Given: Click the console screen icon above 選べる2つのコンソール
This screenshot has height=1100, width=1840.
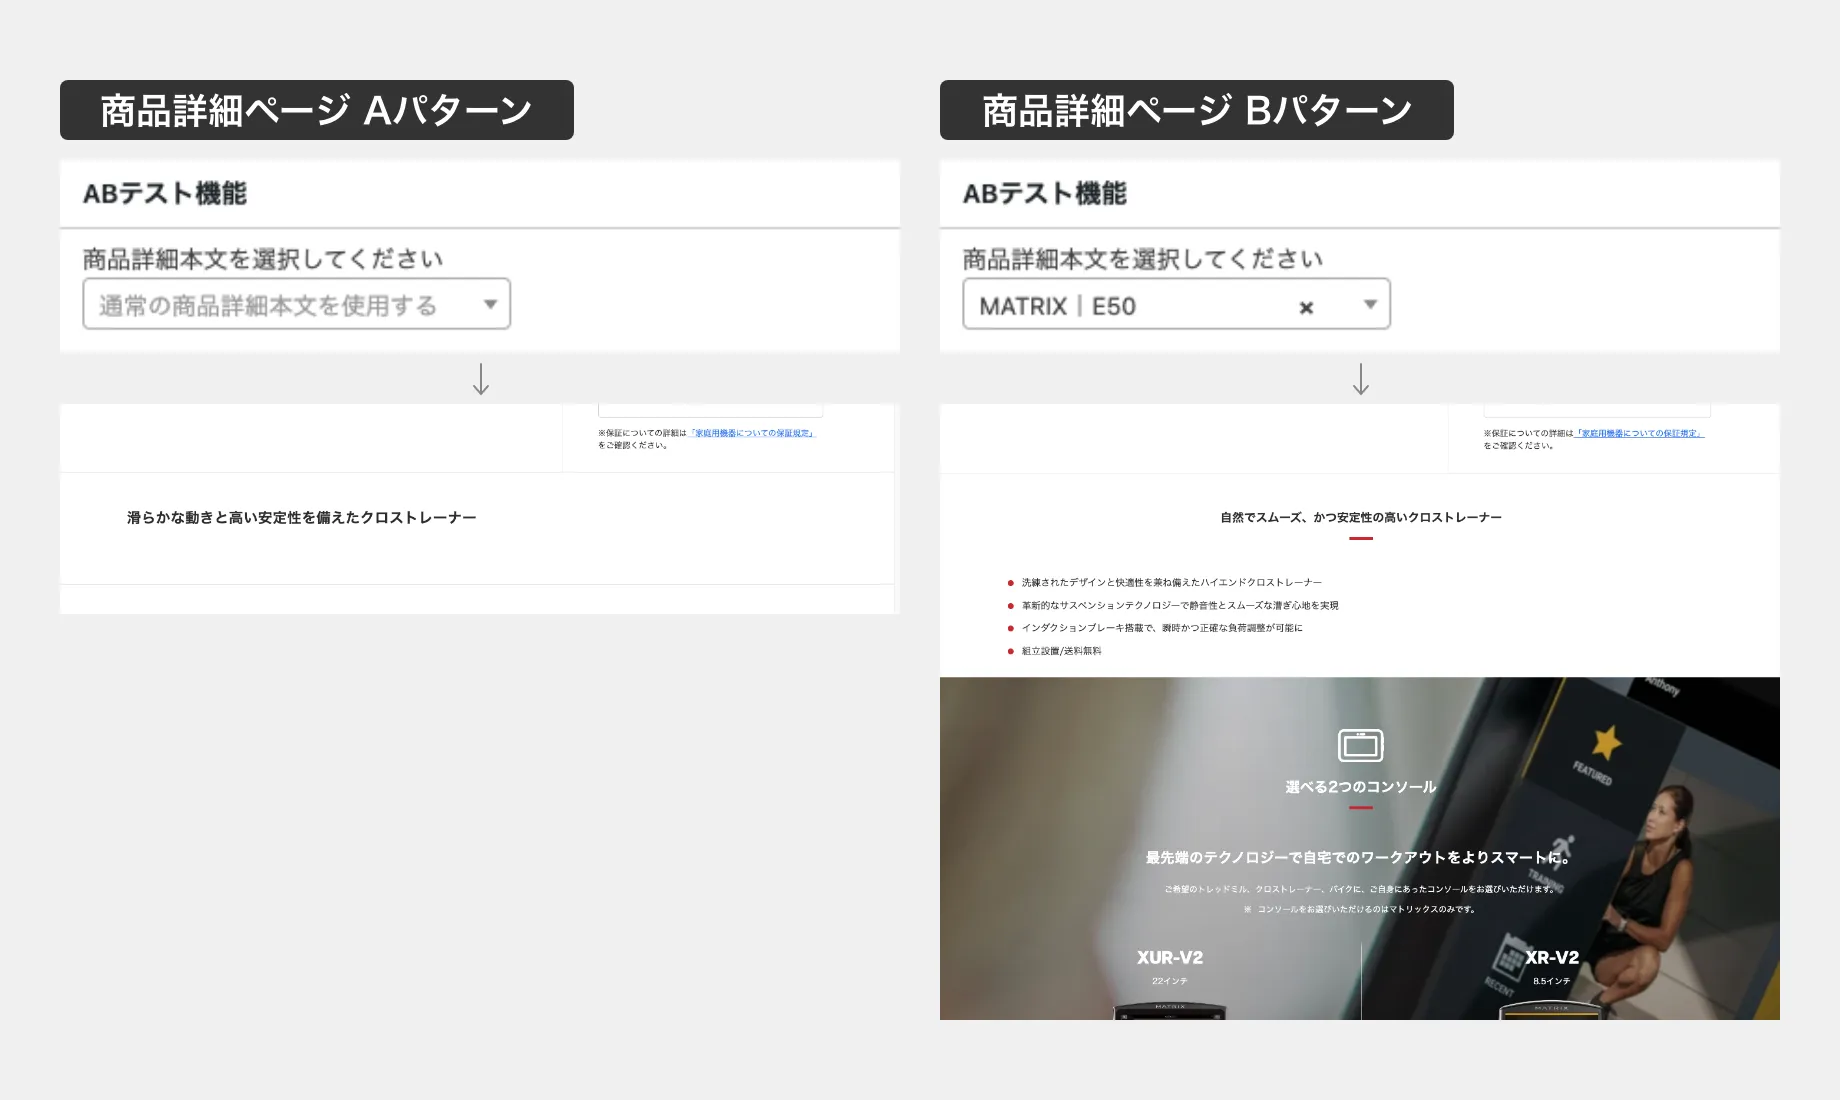Looking at the screenshot, I should pos(1360,745).
